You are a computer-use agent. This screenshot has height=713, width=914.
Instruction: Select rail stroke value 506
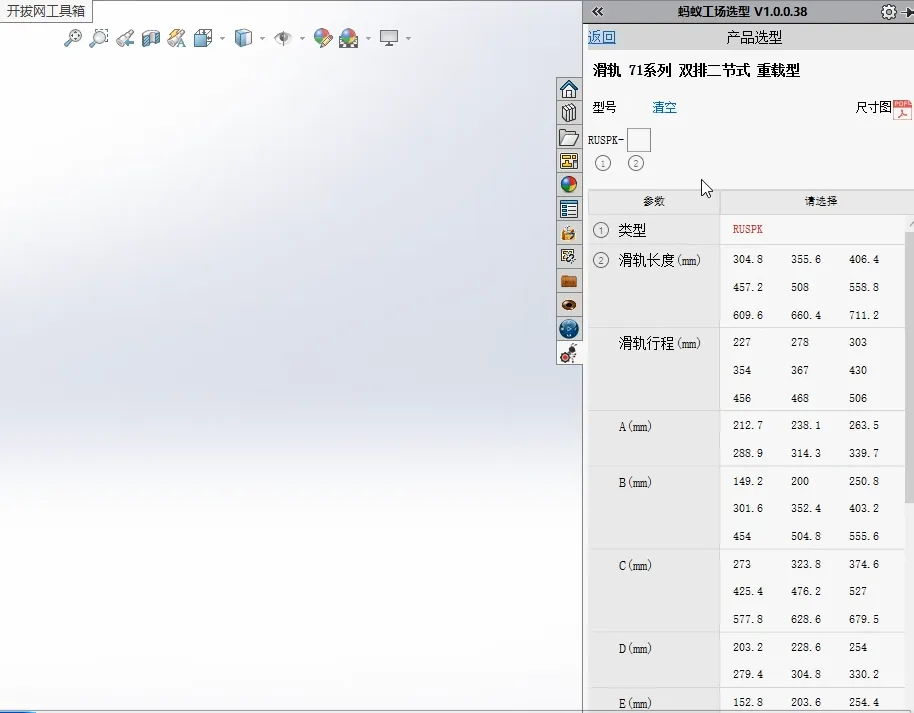pyautogui.click(x=857, y=398)
